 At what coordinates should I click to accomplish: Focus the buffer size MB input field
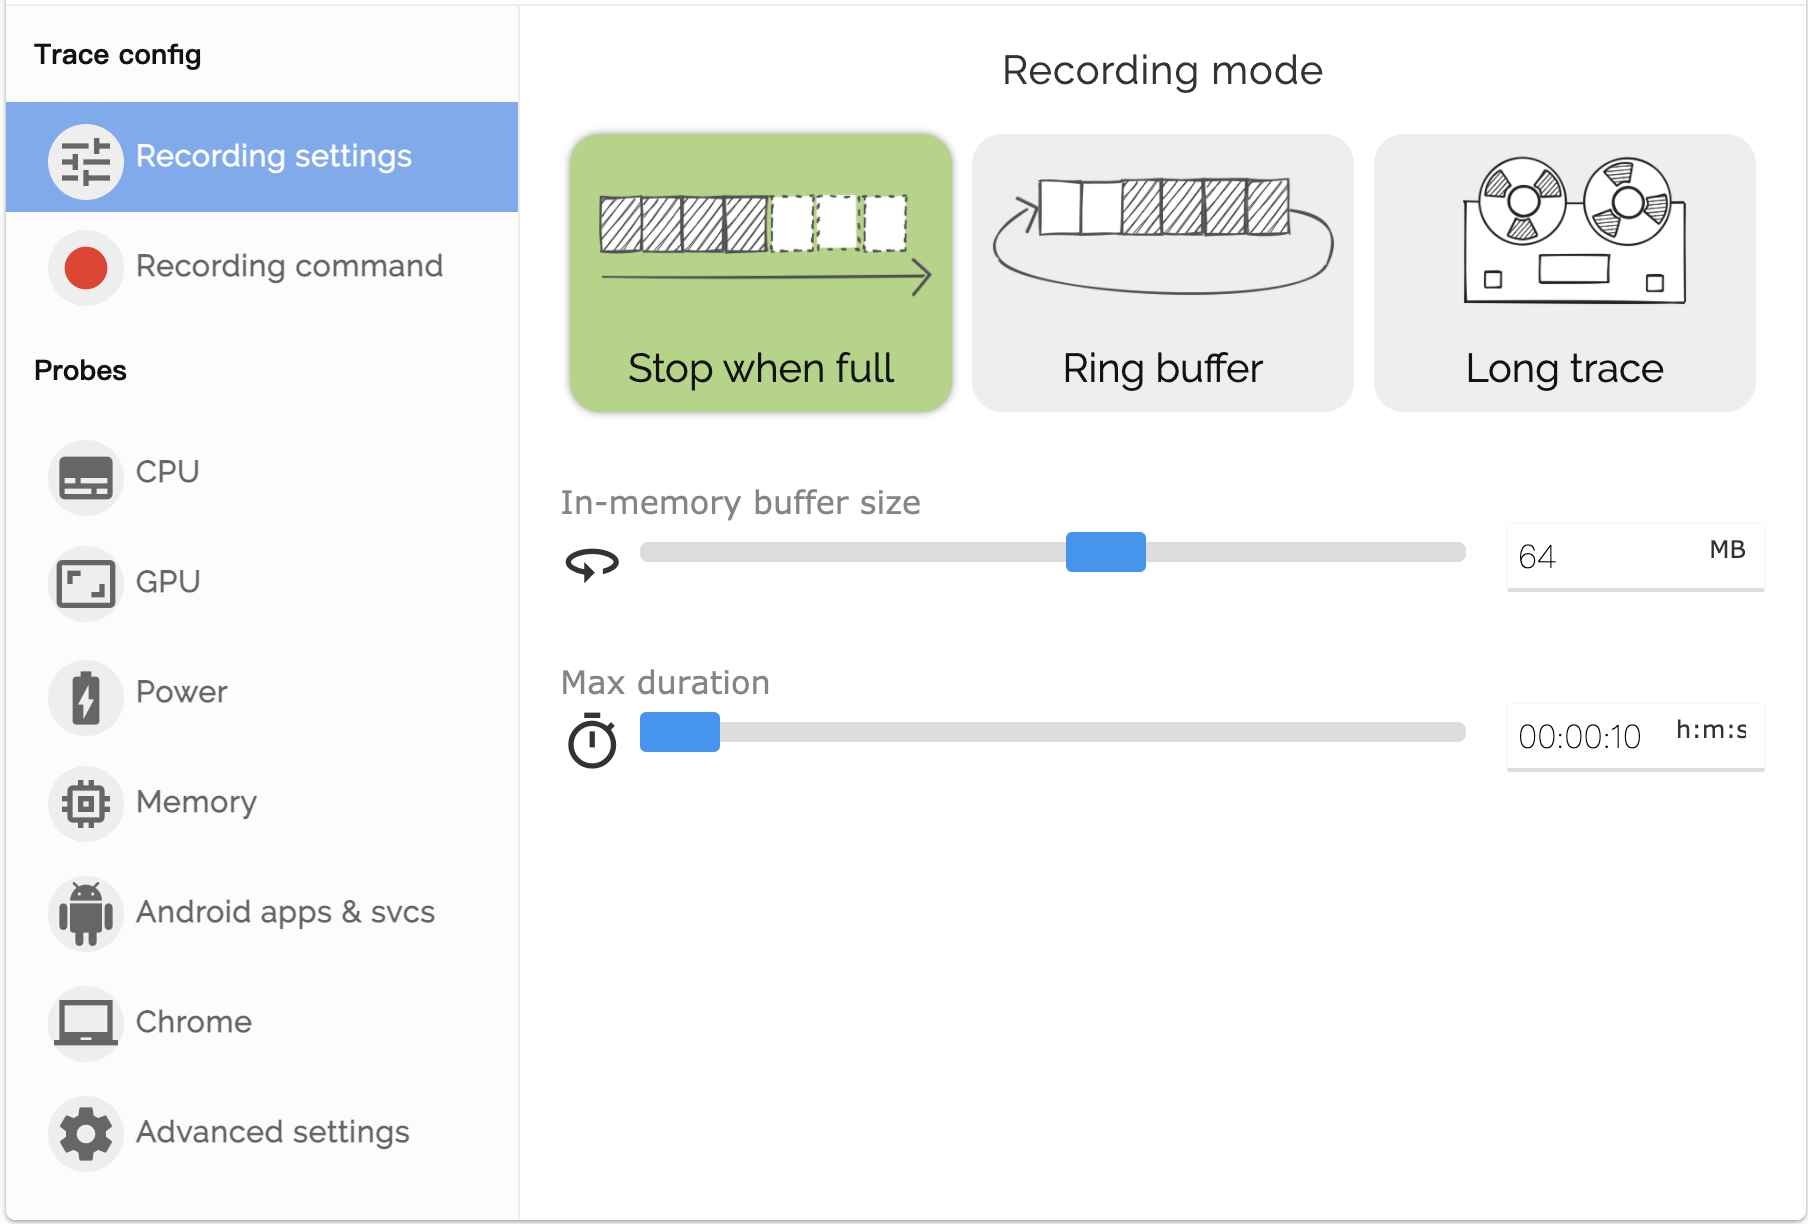pyautogui.click(x=1635, y=557)
